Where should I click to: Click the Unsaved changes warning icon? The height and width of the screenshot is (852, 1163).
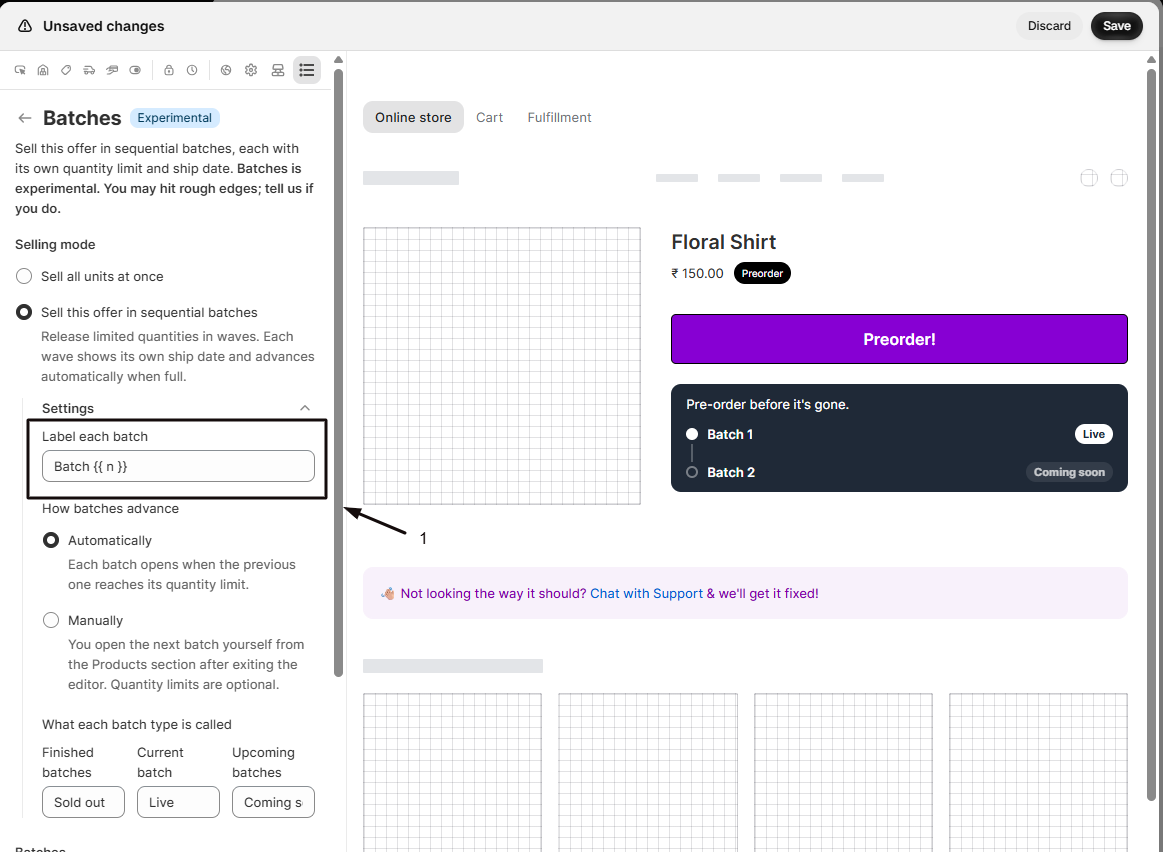25,26
